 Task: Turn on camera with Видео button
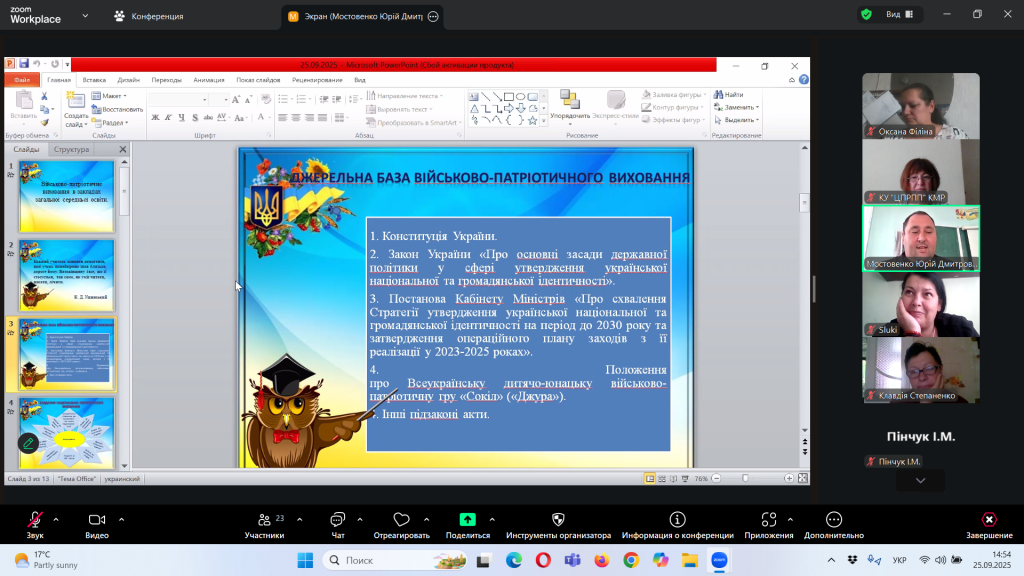97,520
